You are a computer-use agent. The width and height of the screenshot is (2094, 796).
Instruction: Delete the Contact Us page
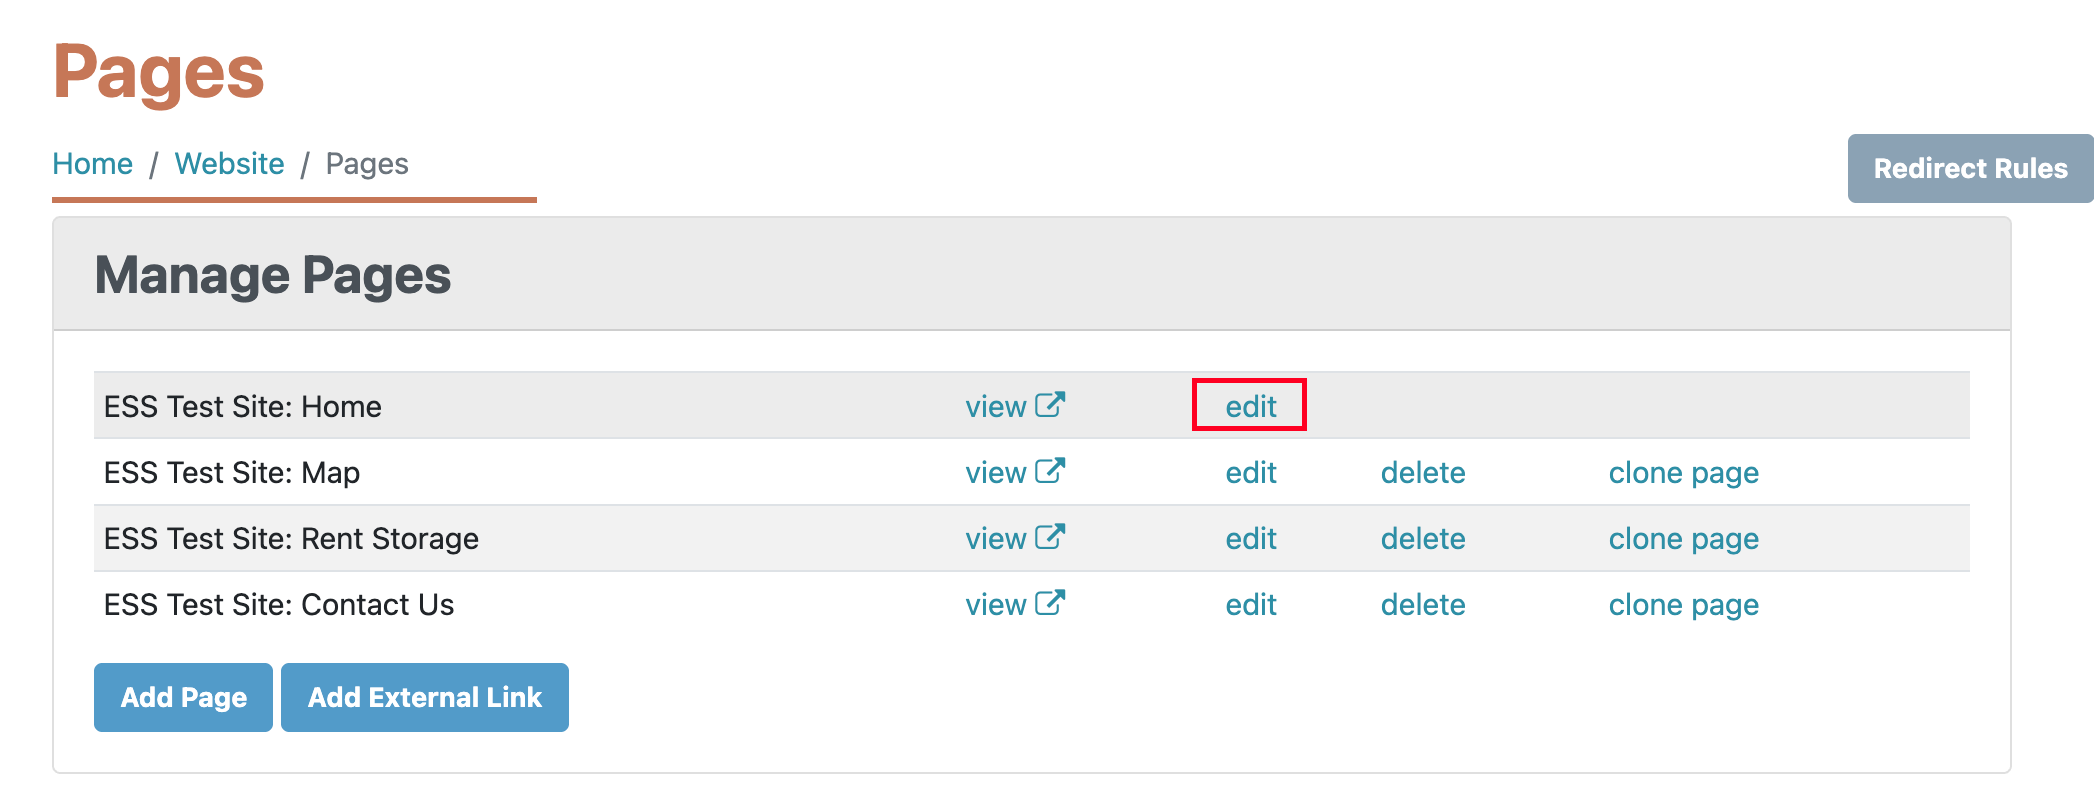[1423, 604]
